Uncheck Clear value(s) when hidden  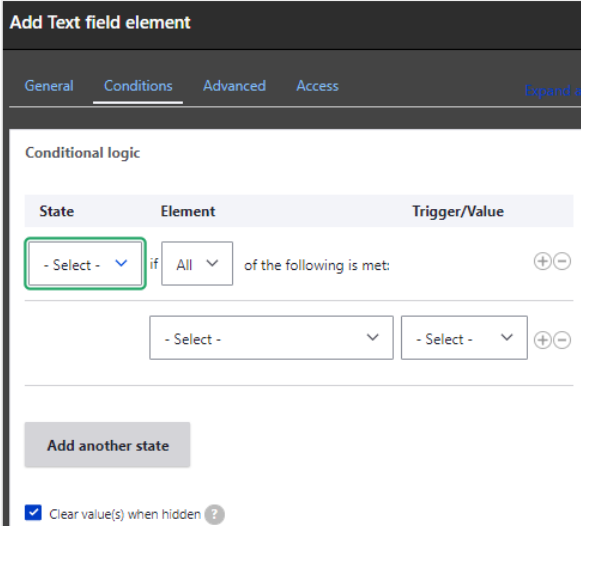coord(33,513)
